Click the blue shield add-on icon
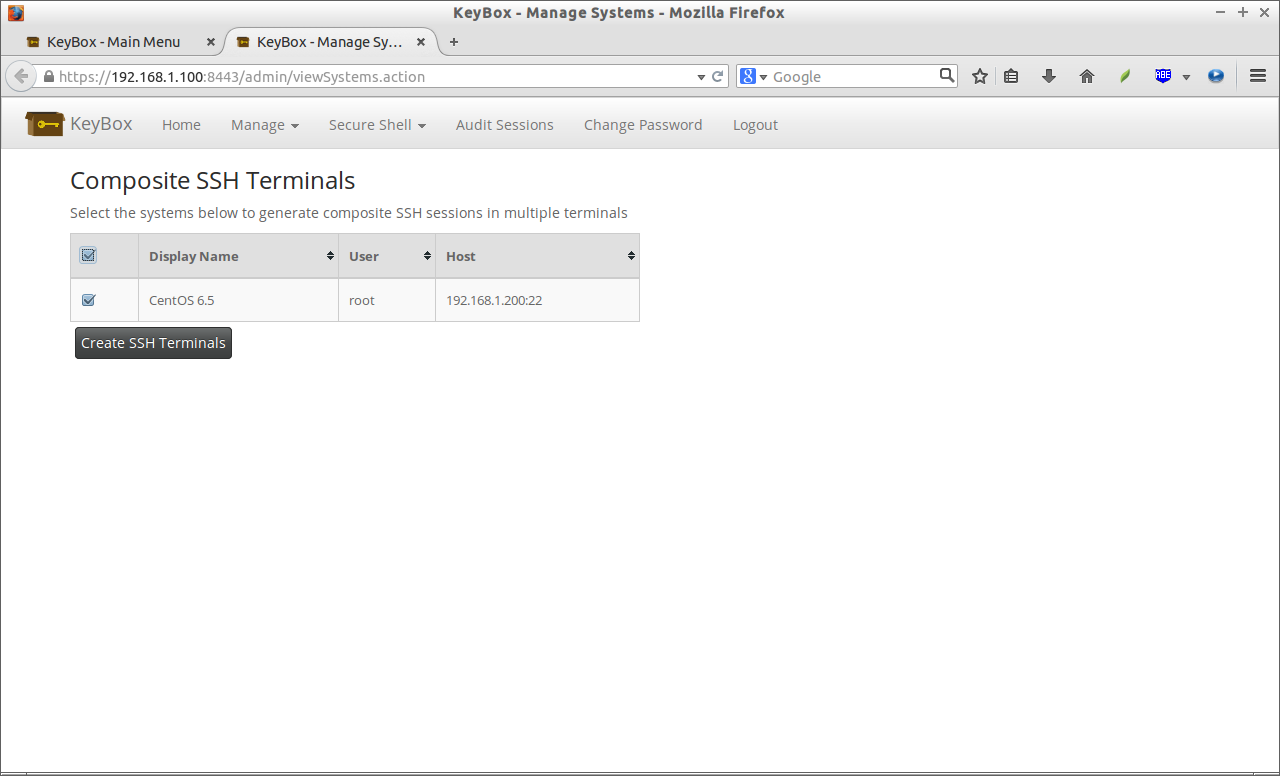 pyautogui.click(x=1163, y=76)
